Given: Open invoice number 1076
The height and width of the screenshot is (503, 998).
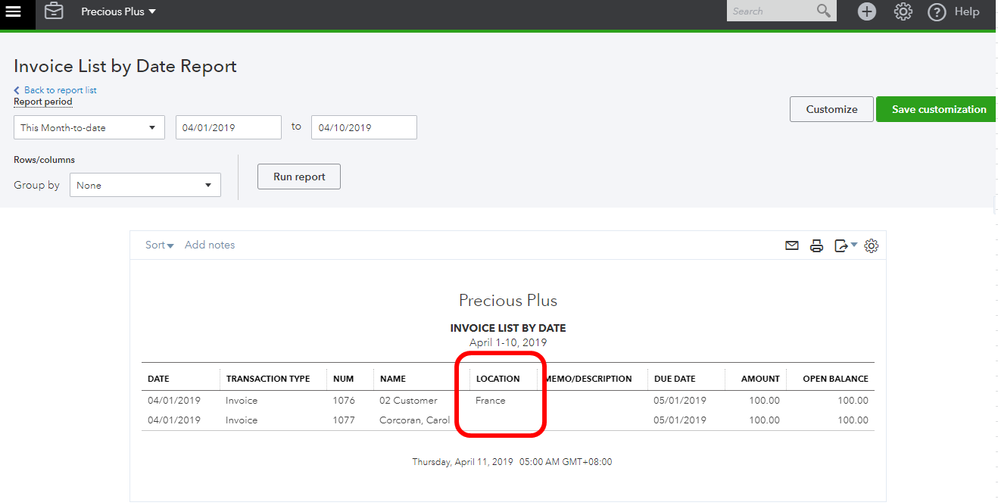Looking at the screenshot, I should [344, 401].
